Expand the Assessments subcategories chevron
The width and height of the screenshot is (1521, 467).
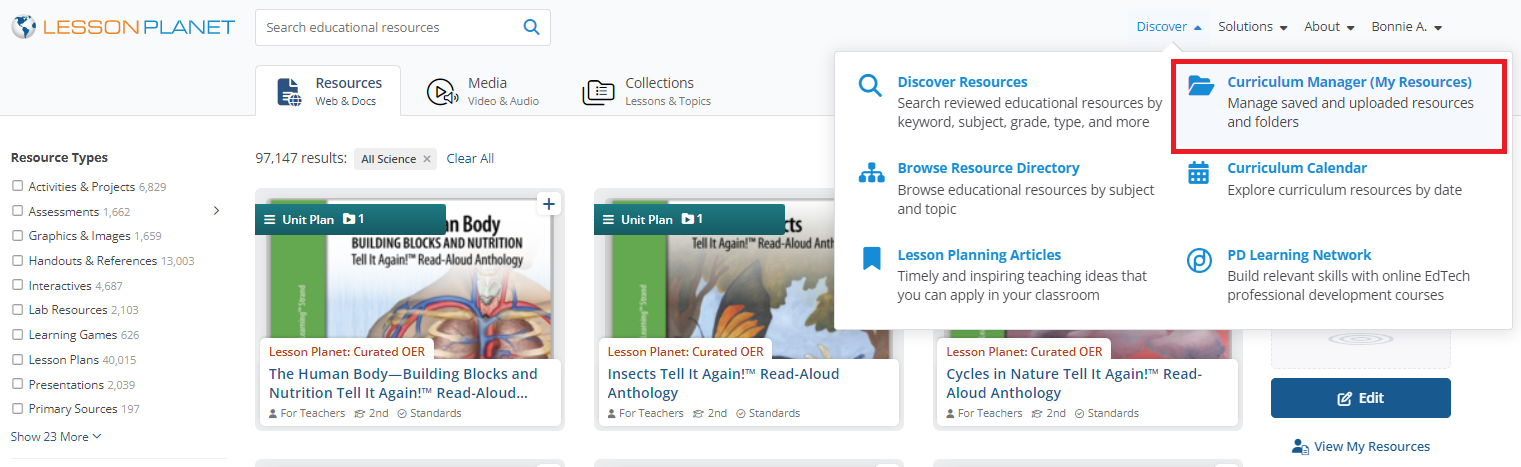(x=216, y=210)
